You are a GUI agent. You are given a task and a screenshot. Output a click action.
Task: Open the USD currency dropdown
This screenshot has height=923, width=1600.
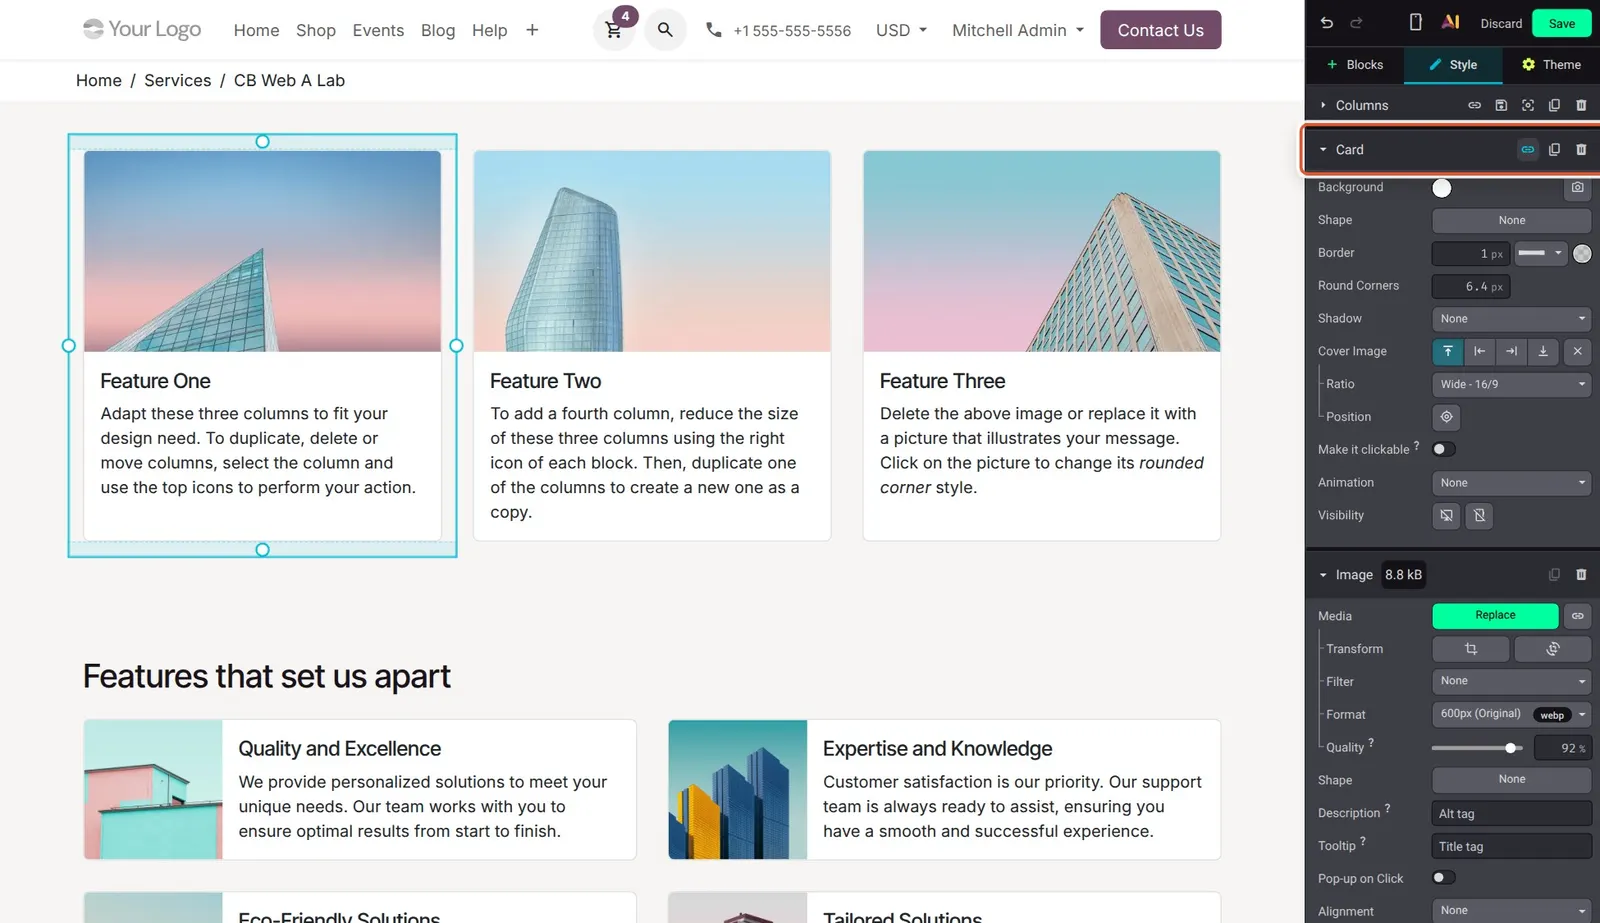[x=901, y=30]
